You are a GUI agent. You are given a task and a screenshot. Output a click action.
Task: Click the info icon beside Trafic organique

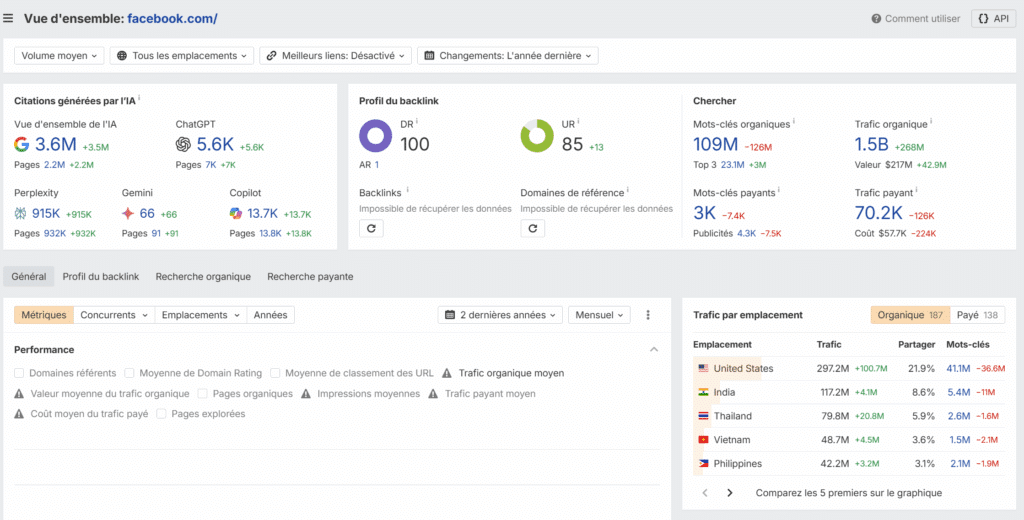[931, 122]
